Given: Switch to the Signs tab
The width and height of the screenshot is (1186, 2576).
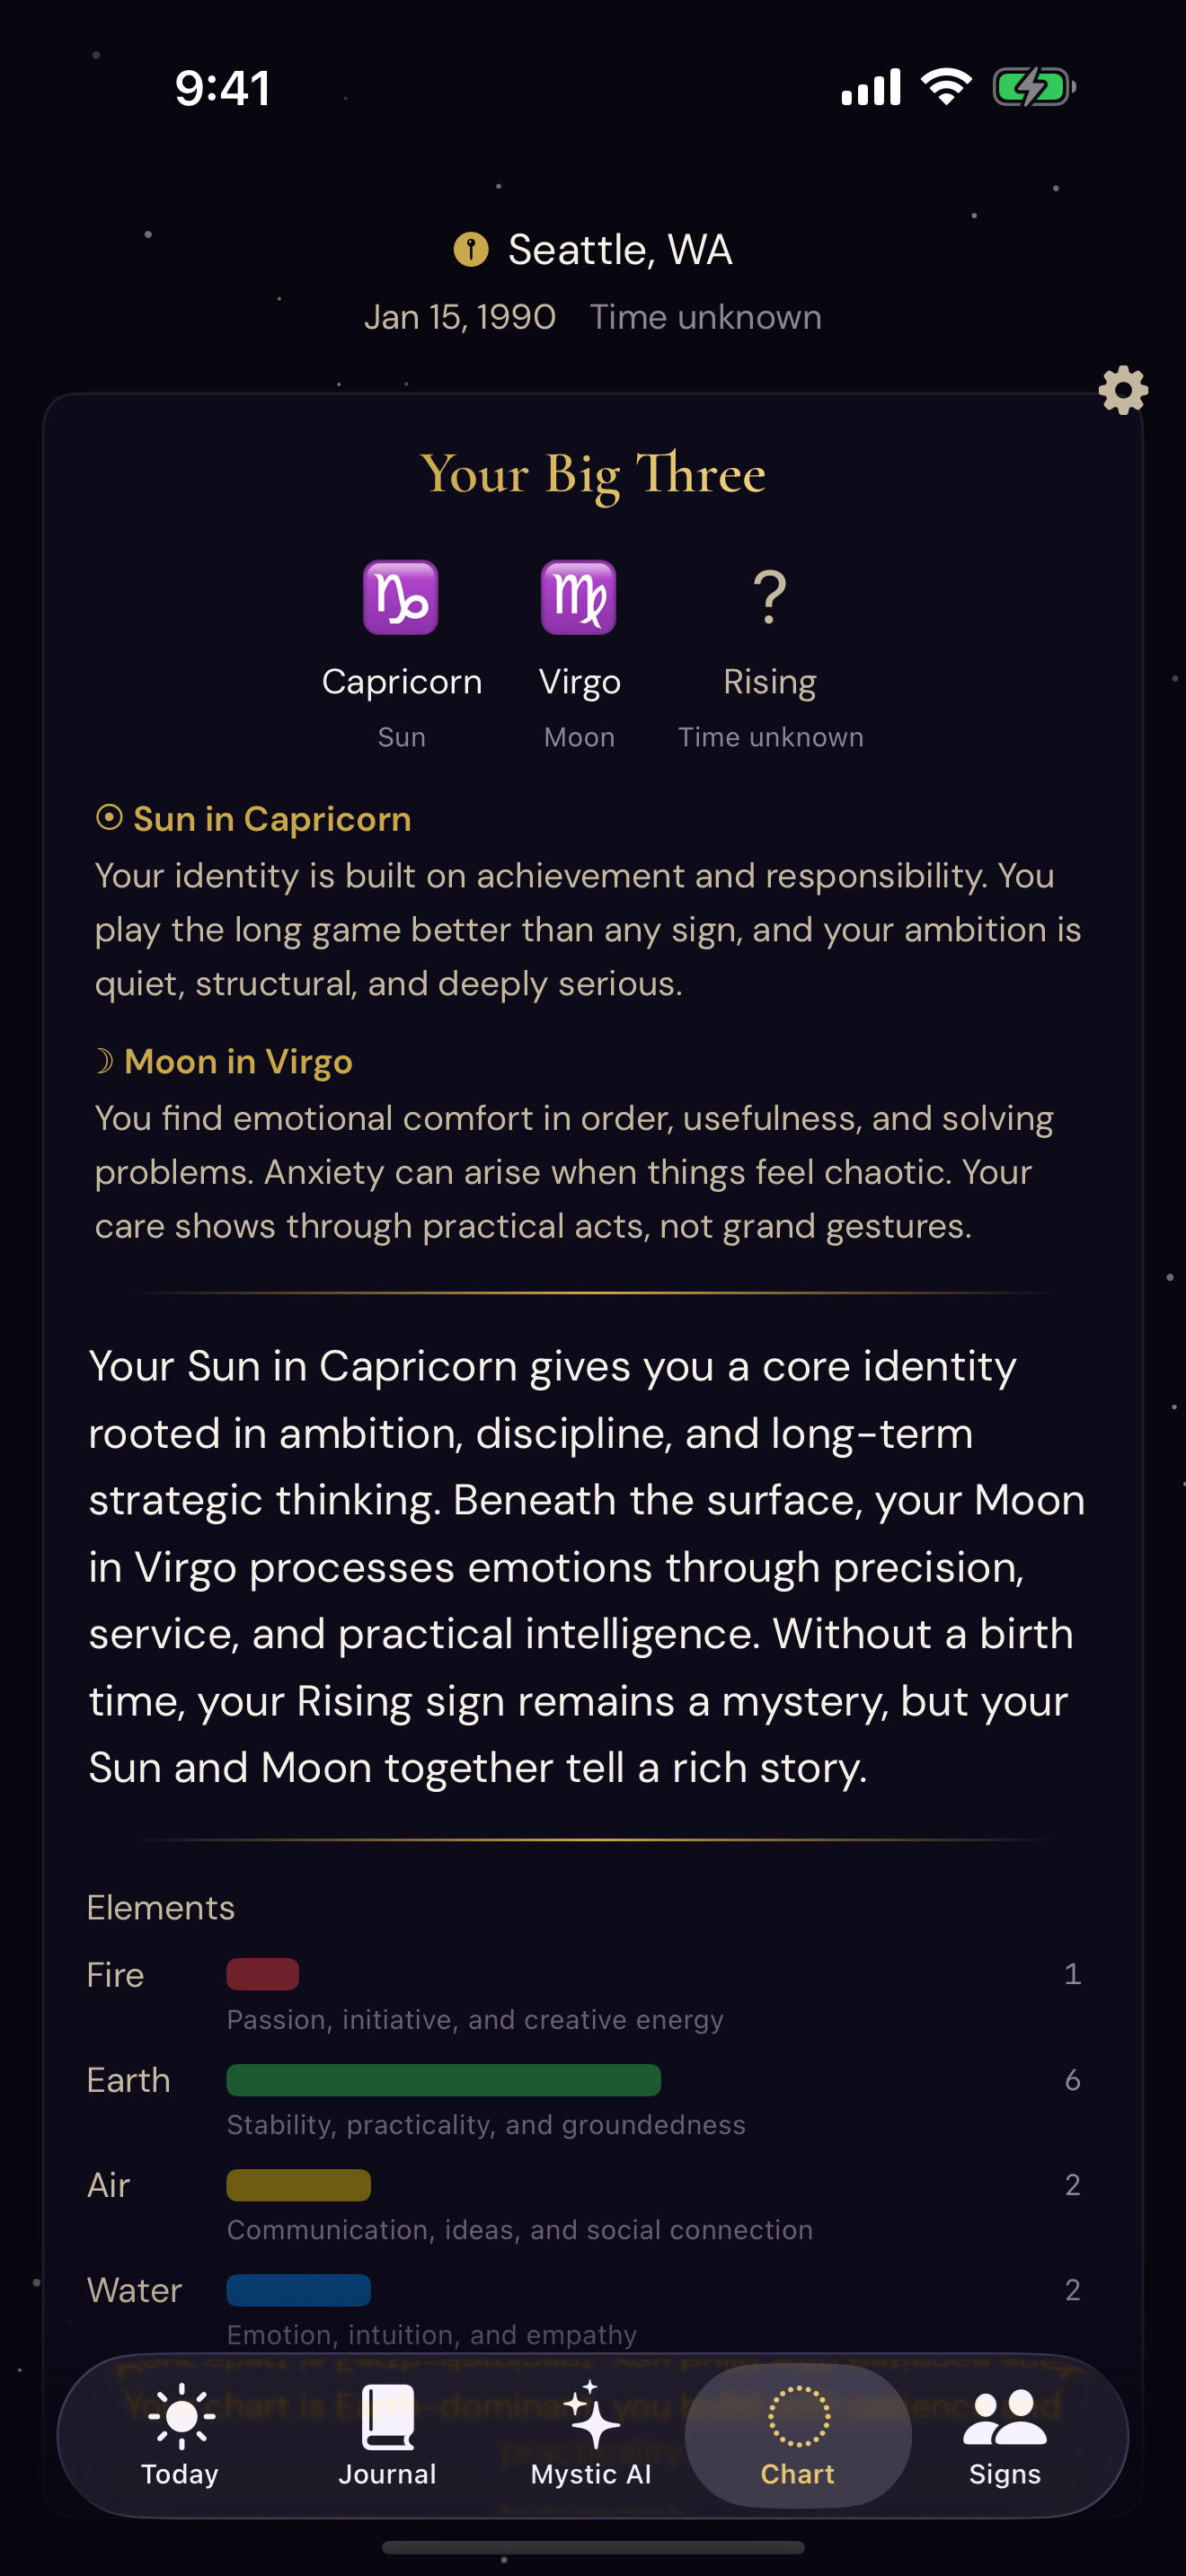Looking at the screenshot, I should click(1005, 2440).
